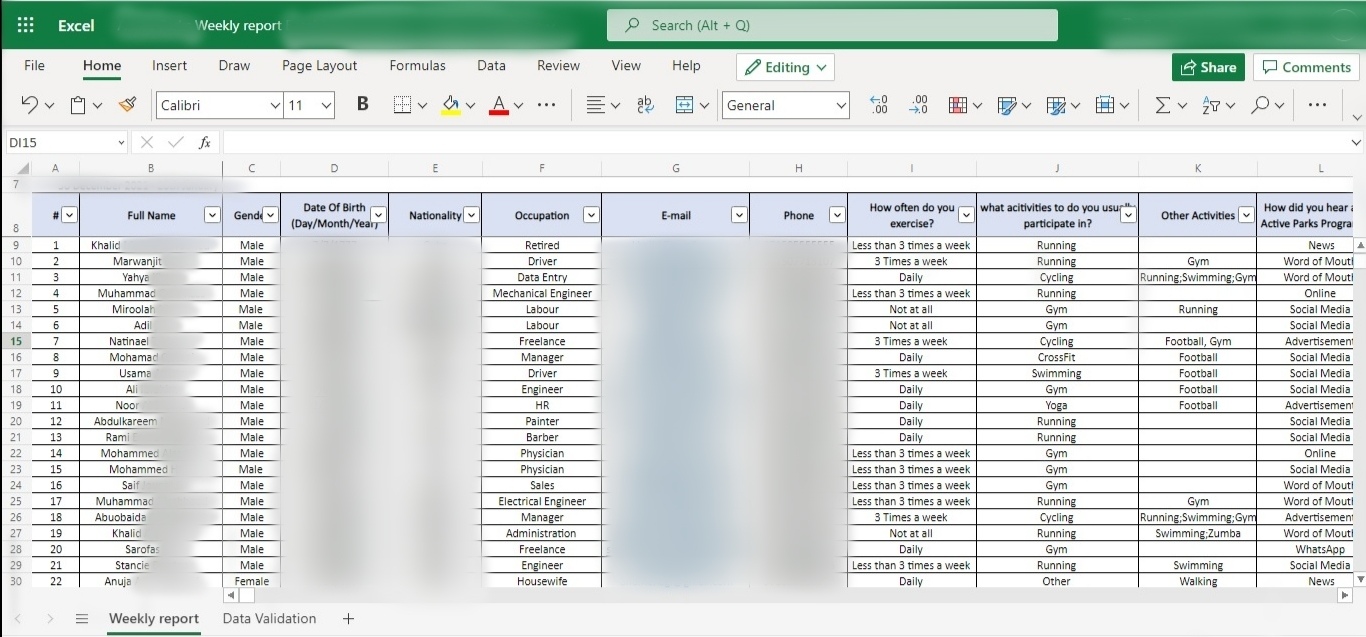Open the View tab

click(626, 65)
